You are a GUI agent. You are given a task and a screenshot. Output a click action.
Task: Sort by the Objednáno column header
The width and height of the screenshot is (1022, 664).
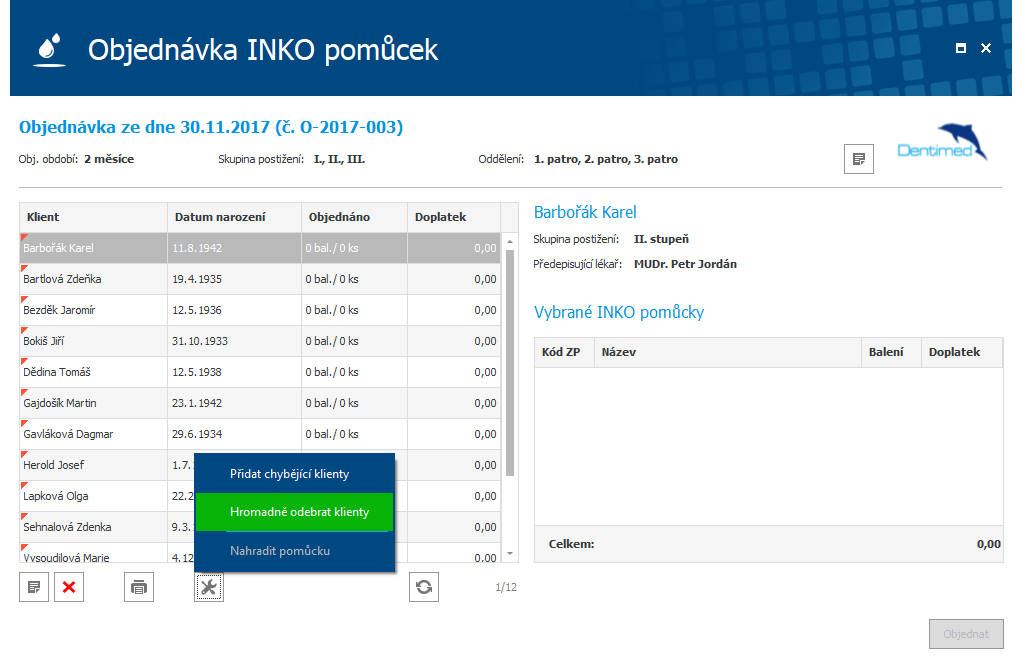tap(355, 217)
